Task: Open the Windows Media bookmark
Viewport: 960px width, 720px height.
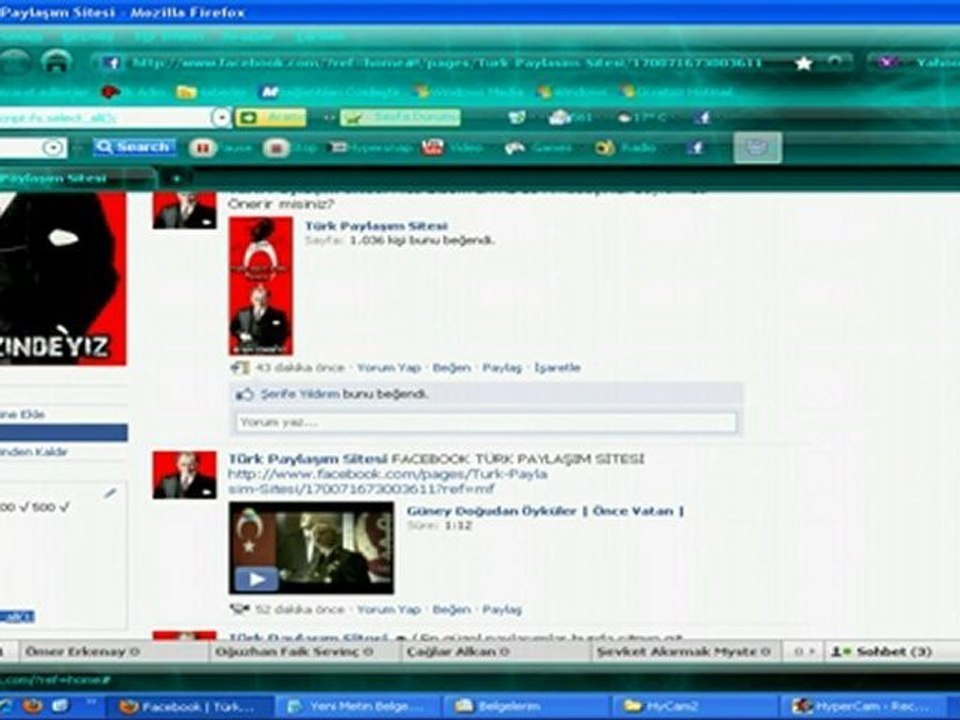Action: click(470, 92)
